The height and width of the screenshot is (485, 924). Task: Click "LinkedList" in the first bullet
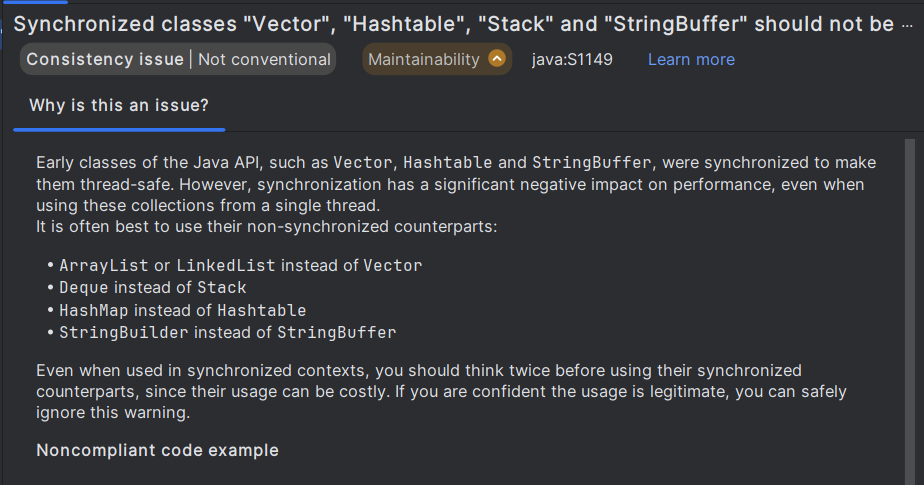[226, 266]
